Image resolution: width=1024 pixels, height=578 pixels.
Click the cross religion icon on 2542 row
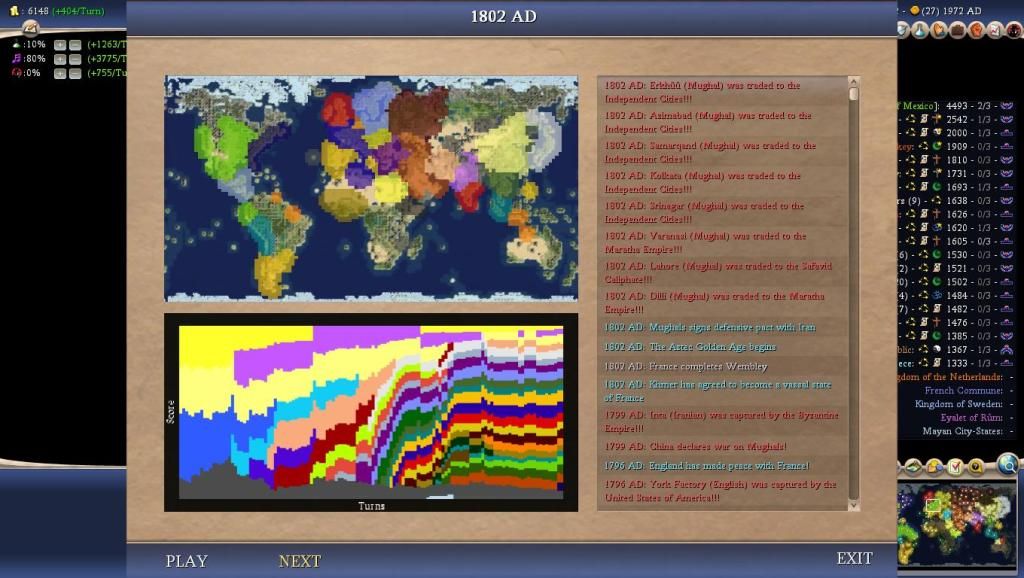point(936,120)
